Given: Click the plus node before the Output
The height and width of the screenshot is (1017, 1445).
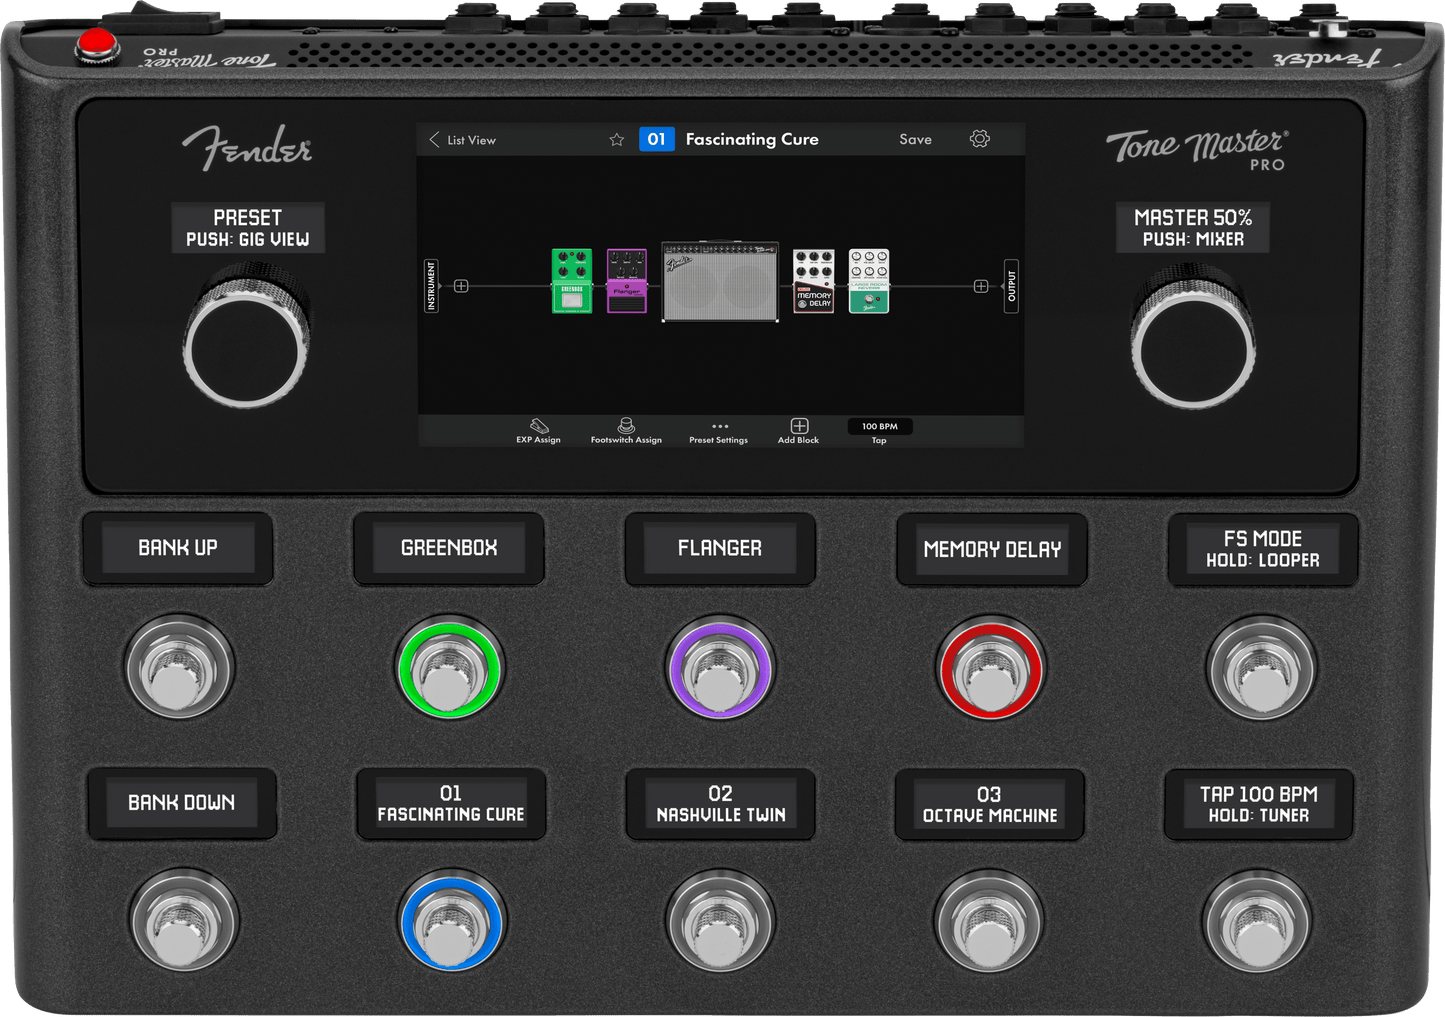Looking at the screenshot, I should click(x=979, y=286).
